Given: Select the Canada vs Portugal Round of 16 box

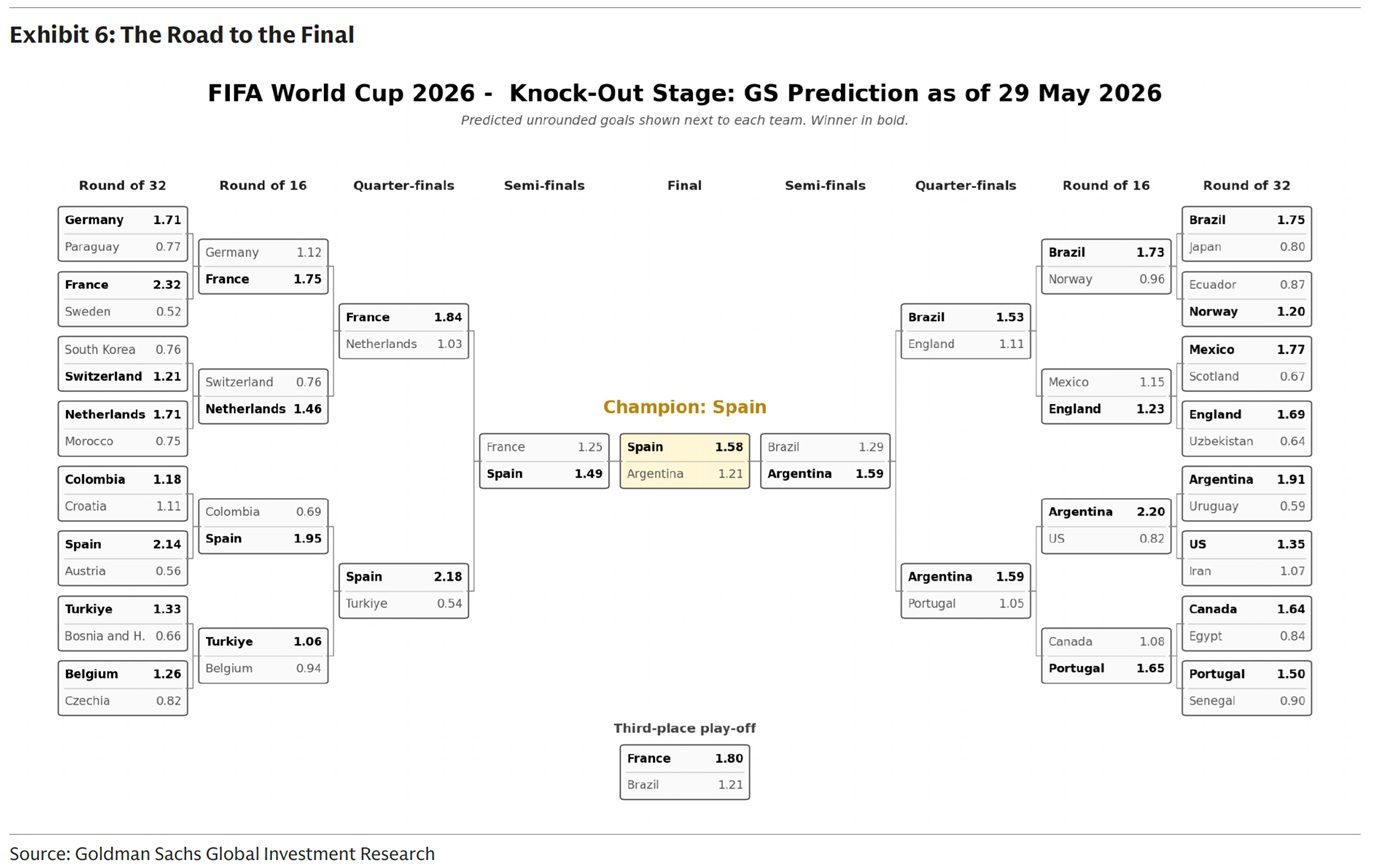Looking at the screenshot, I should [x=1106, y=655].
